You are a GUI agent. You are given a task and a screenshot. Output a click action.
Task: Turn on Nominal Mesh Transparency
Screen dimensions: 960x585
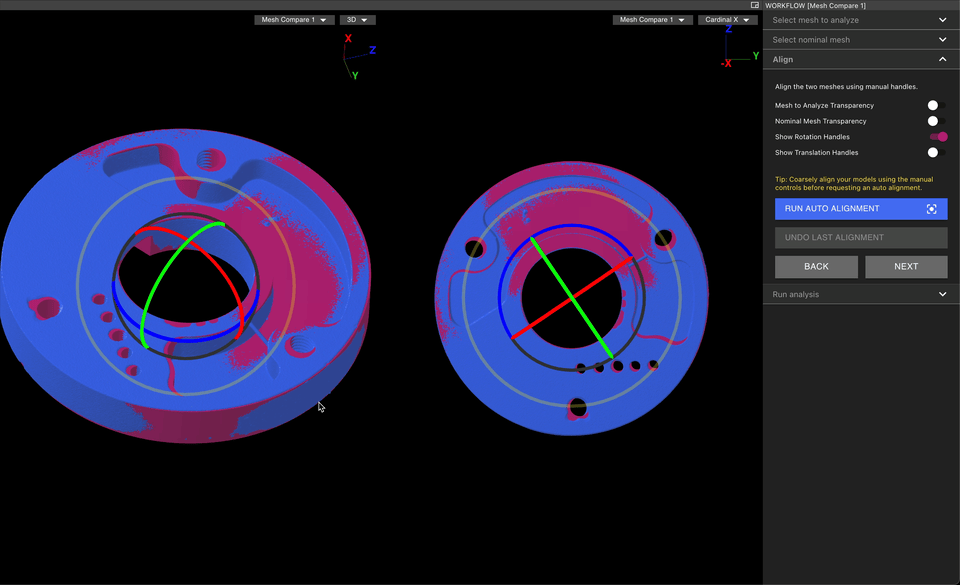coord(937,121)
